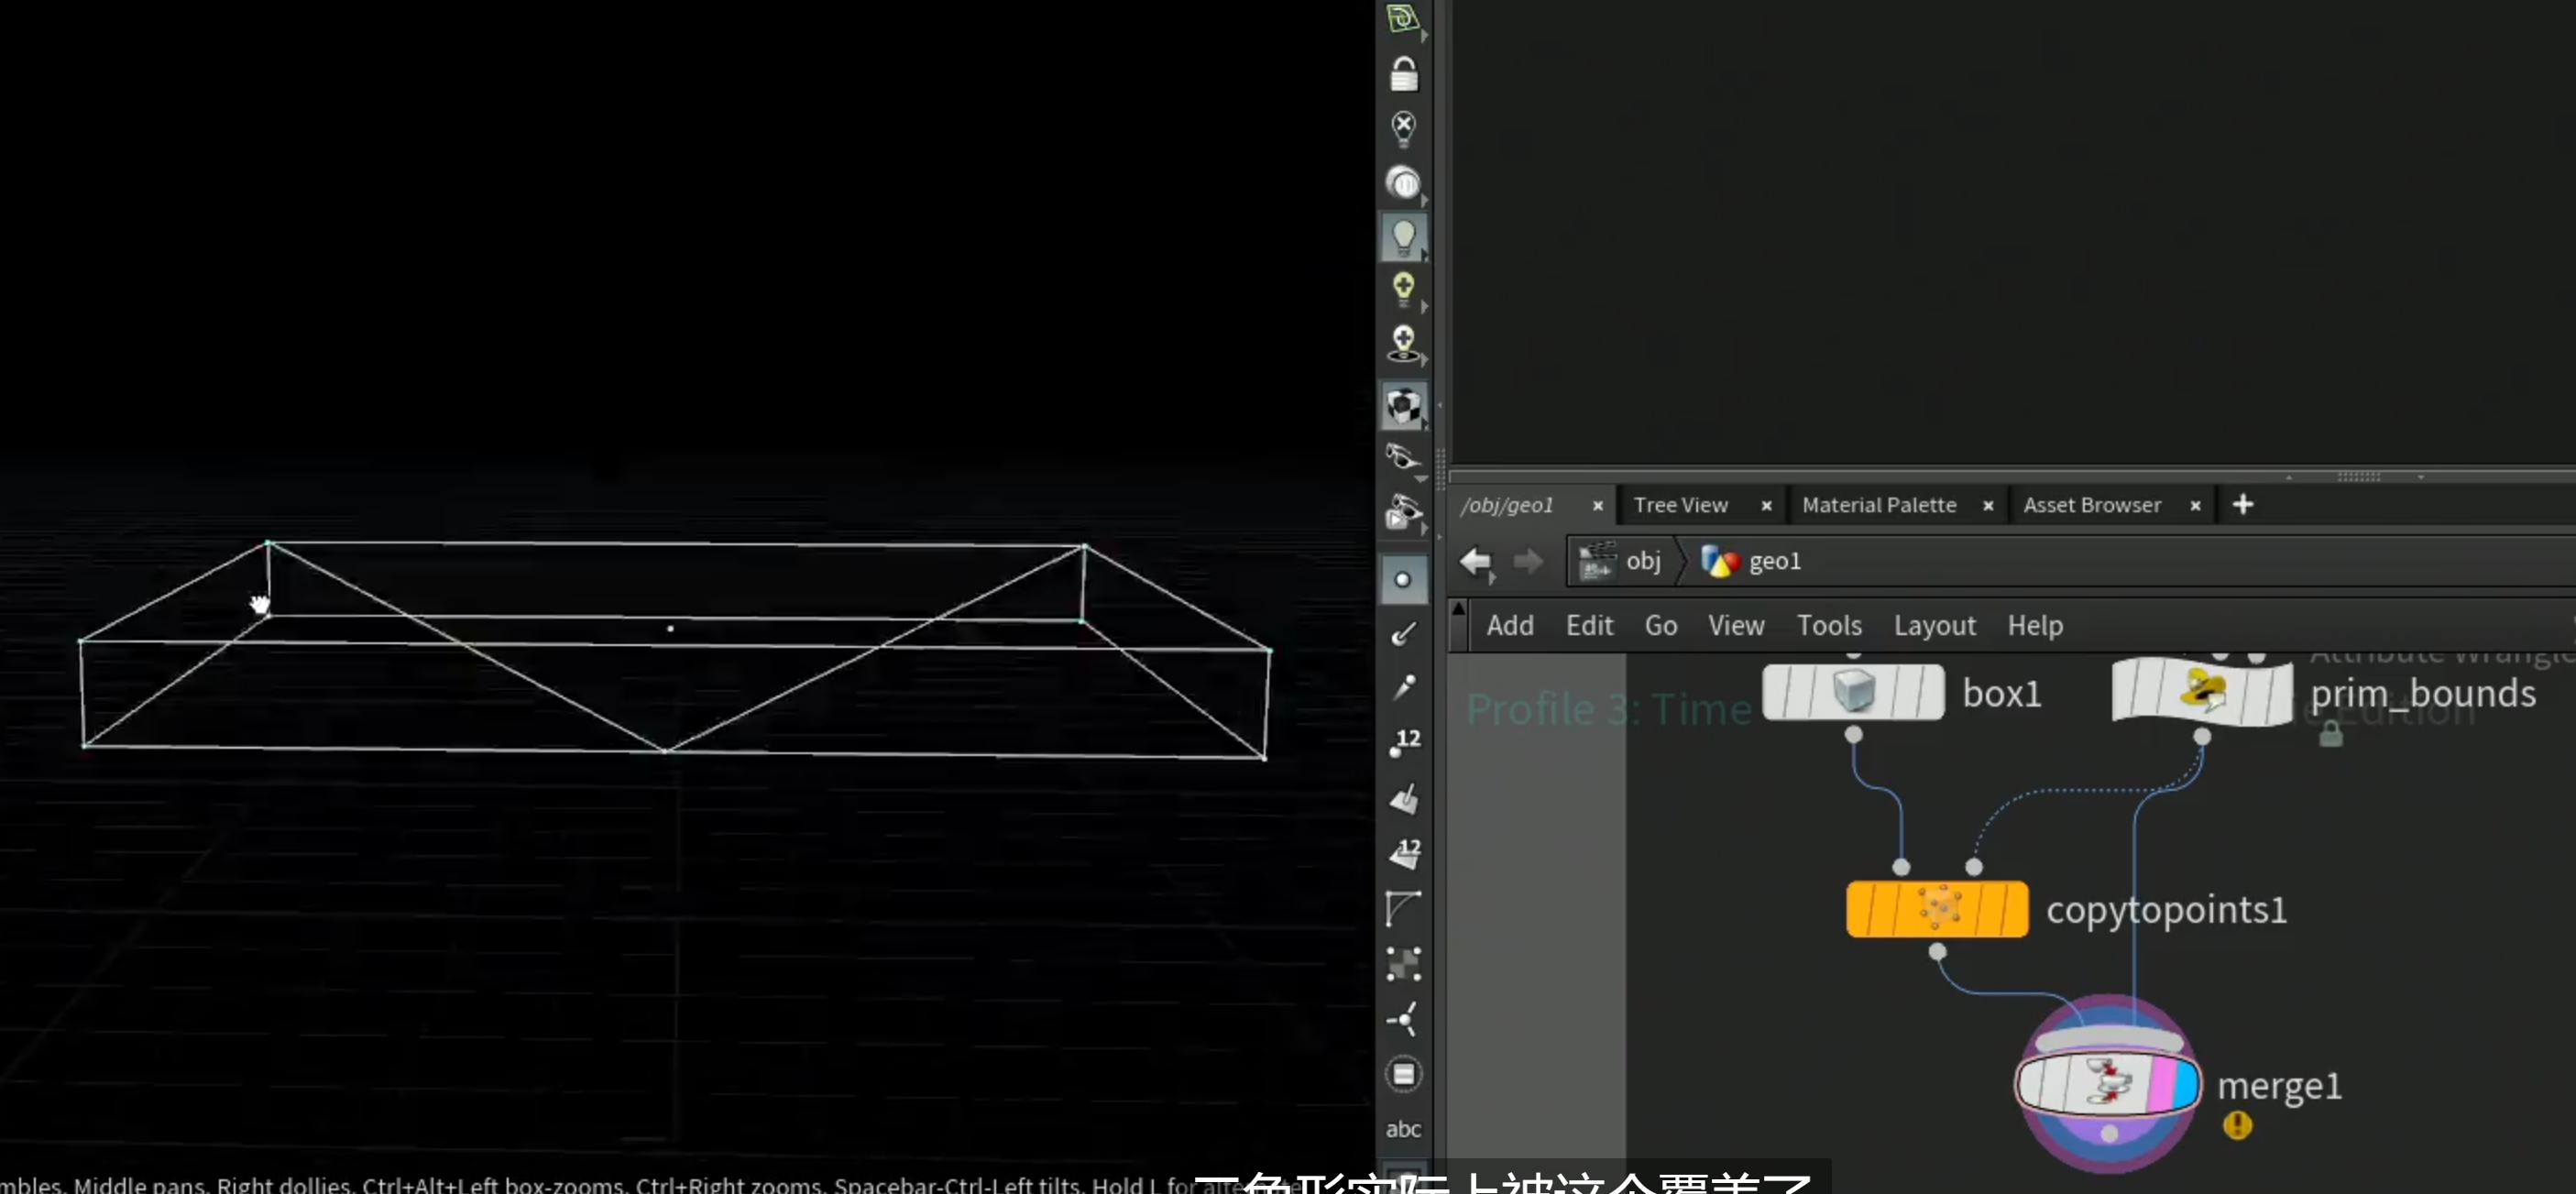Open the Tools menu
This screenshot has height=1194, width=2576.
click(x=1828, y=626)
